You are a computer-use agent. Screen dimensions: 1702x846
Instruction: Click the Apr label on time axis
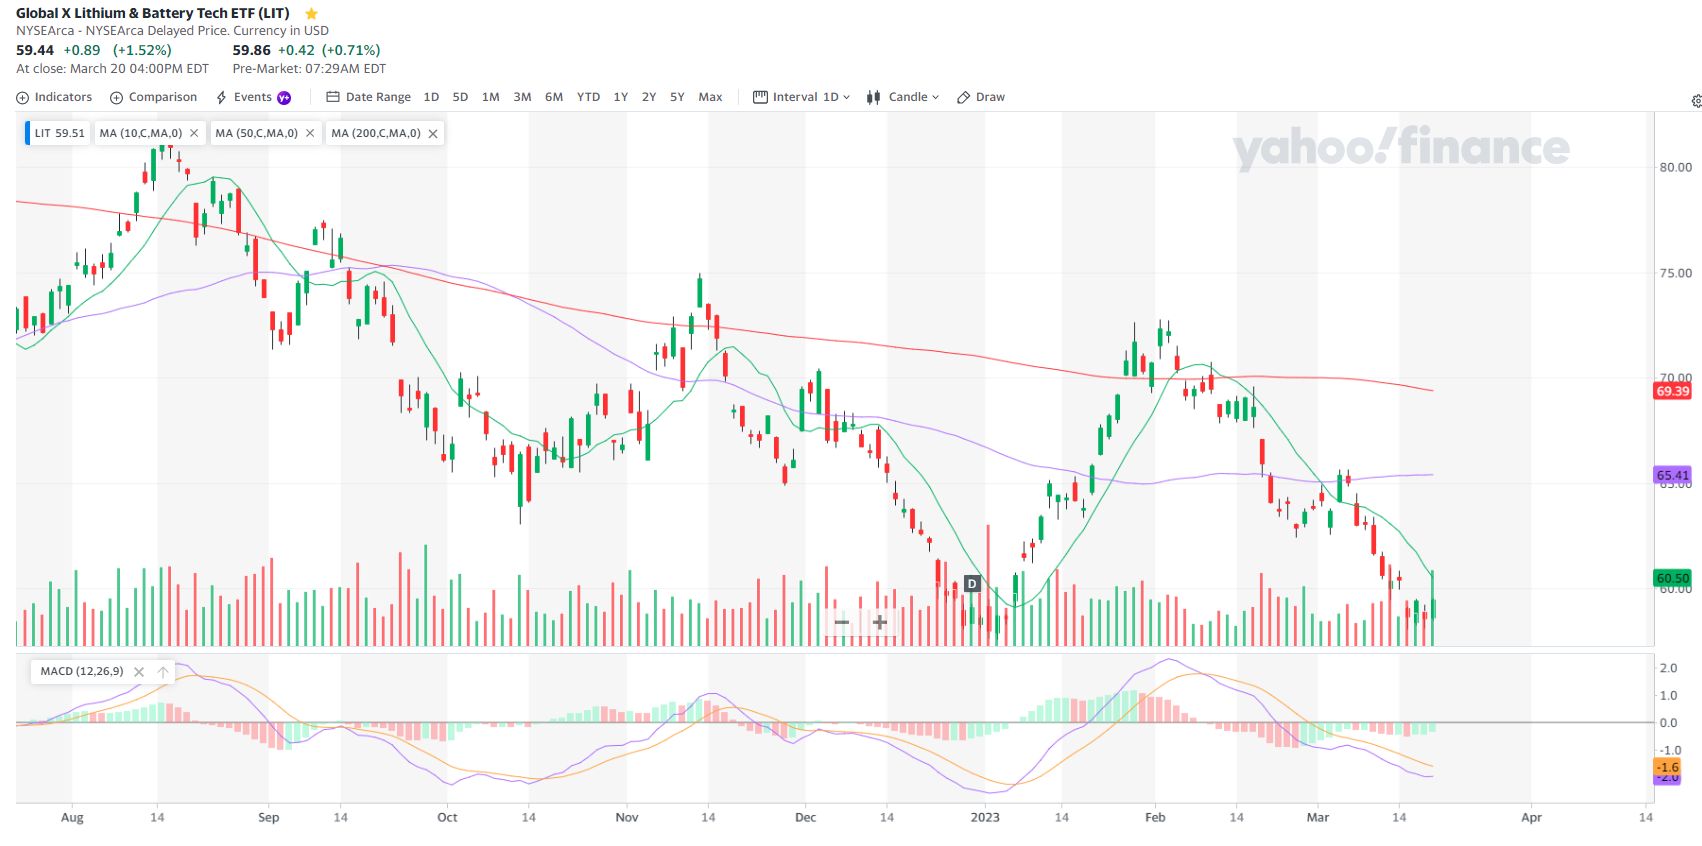point(1531,817)
